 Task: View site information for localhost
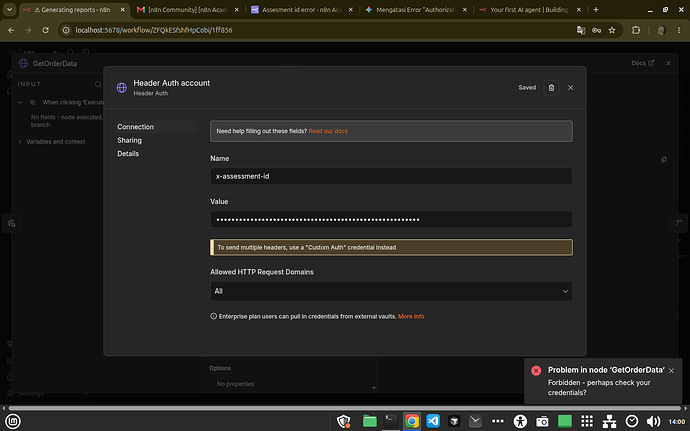[x=66, y=30]
